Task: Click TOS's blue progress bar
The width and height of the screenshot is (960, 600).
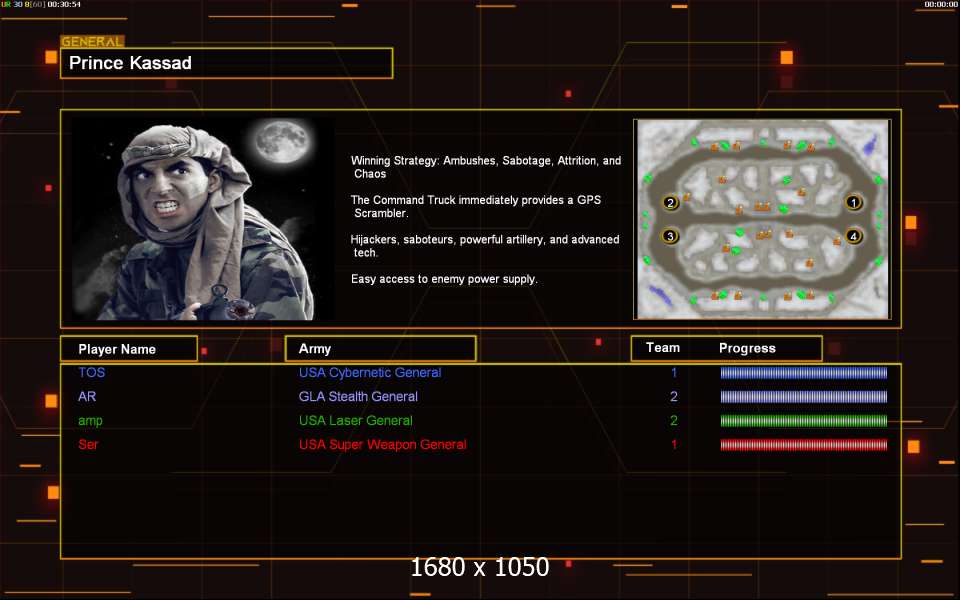Action: coord(804,373)
